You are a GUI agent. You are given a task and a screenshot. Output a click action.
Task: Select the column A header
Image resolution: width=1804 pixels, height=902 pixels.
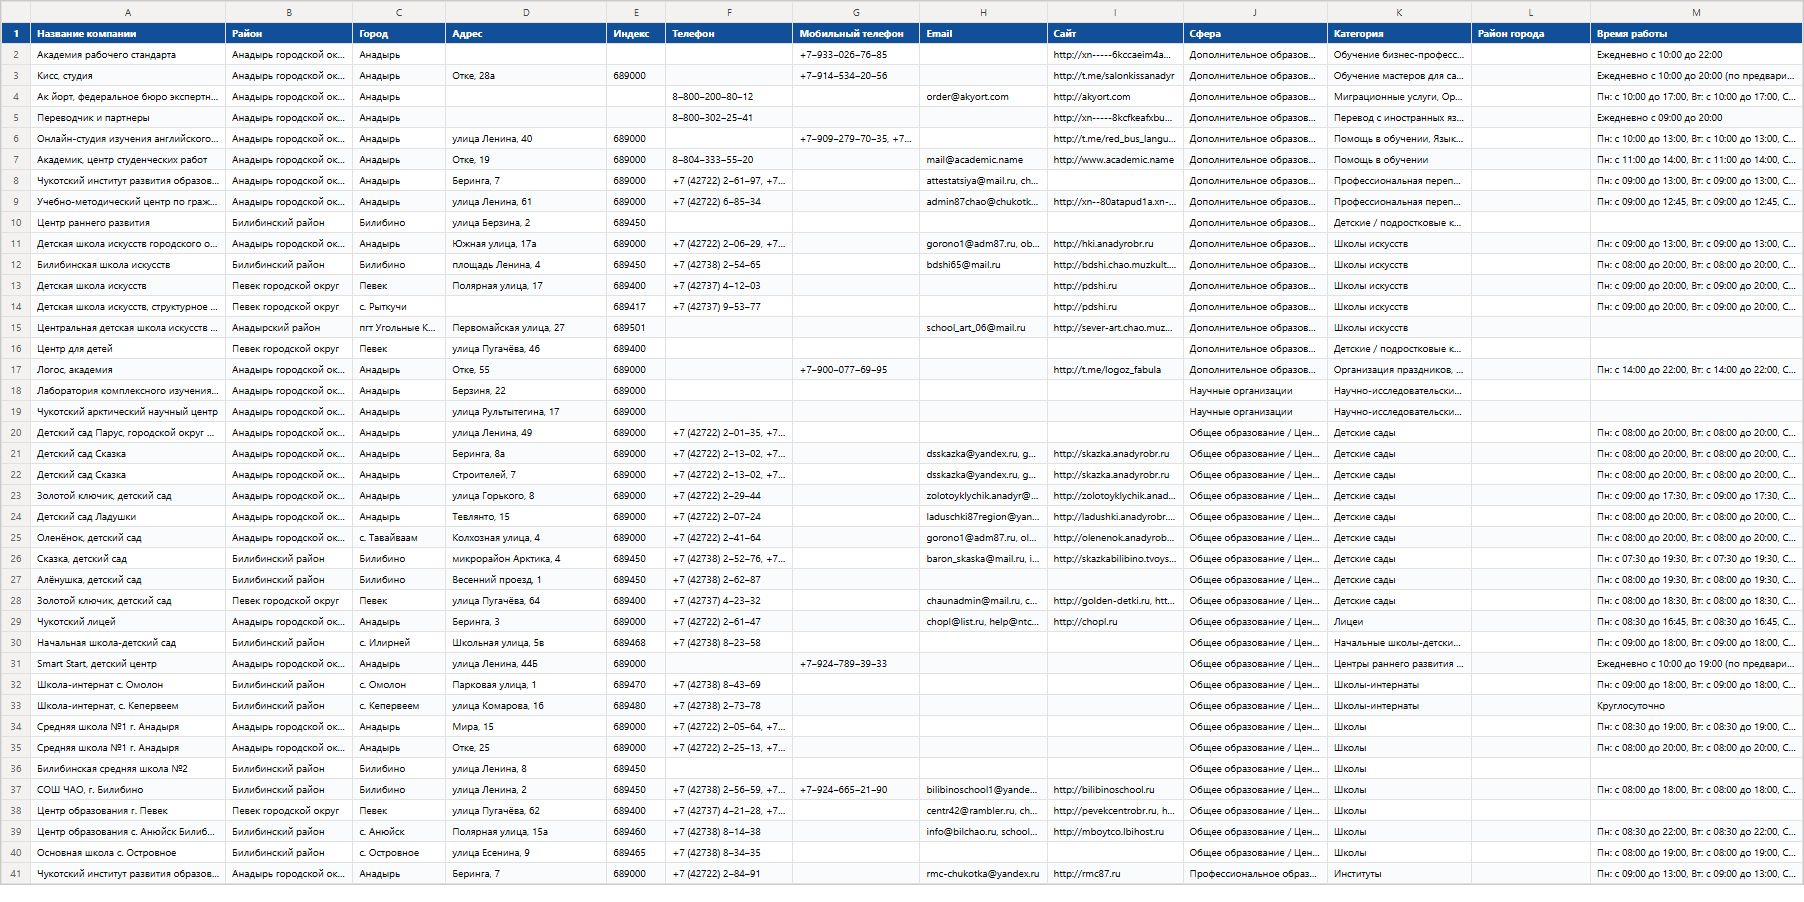(x=128, y=12)
